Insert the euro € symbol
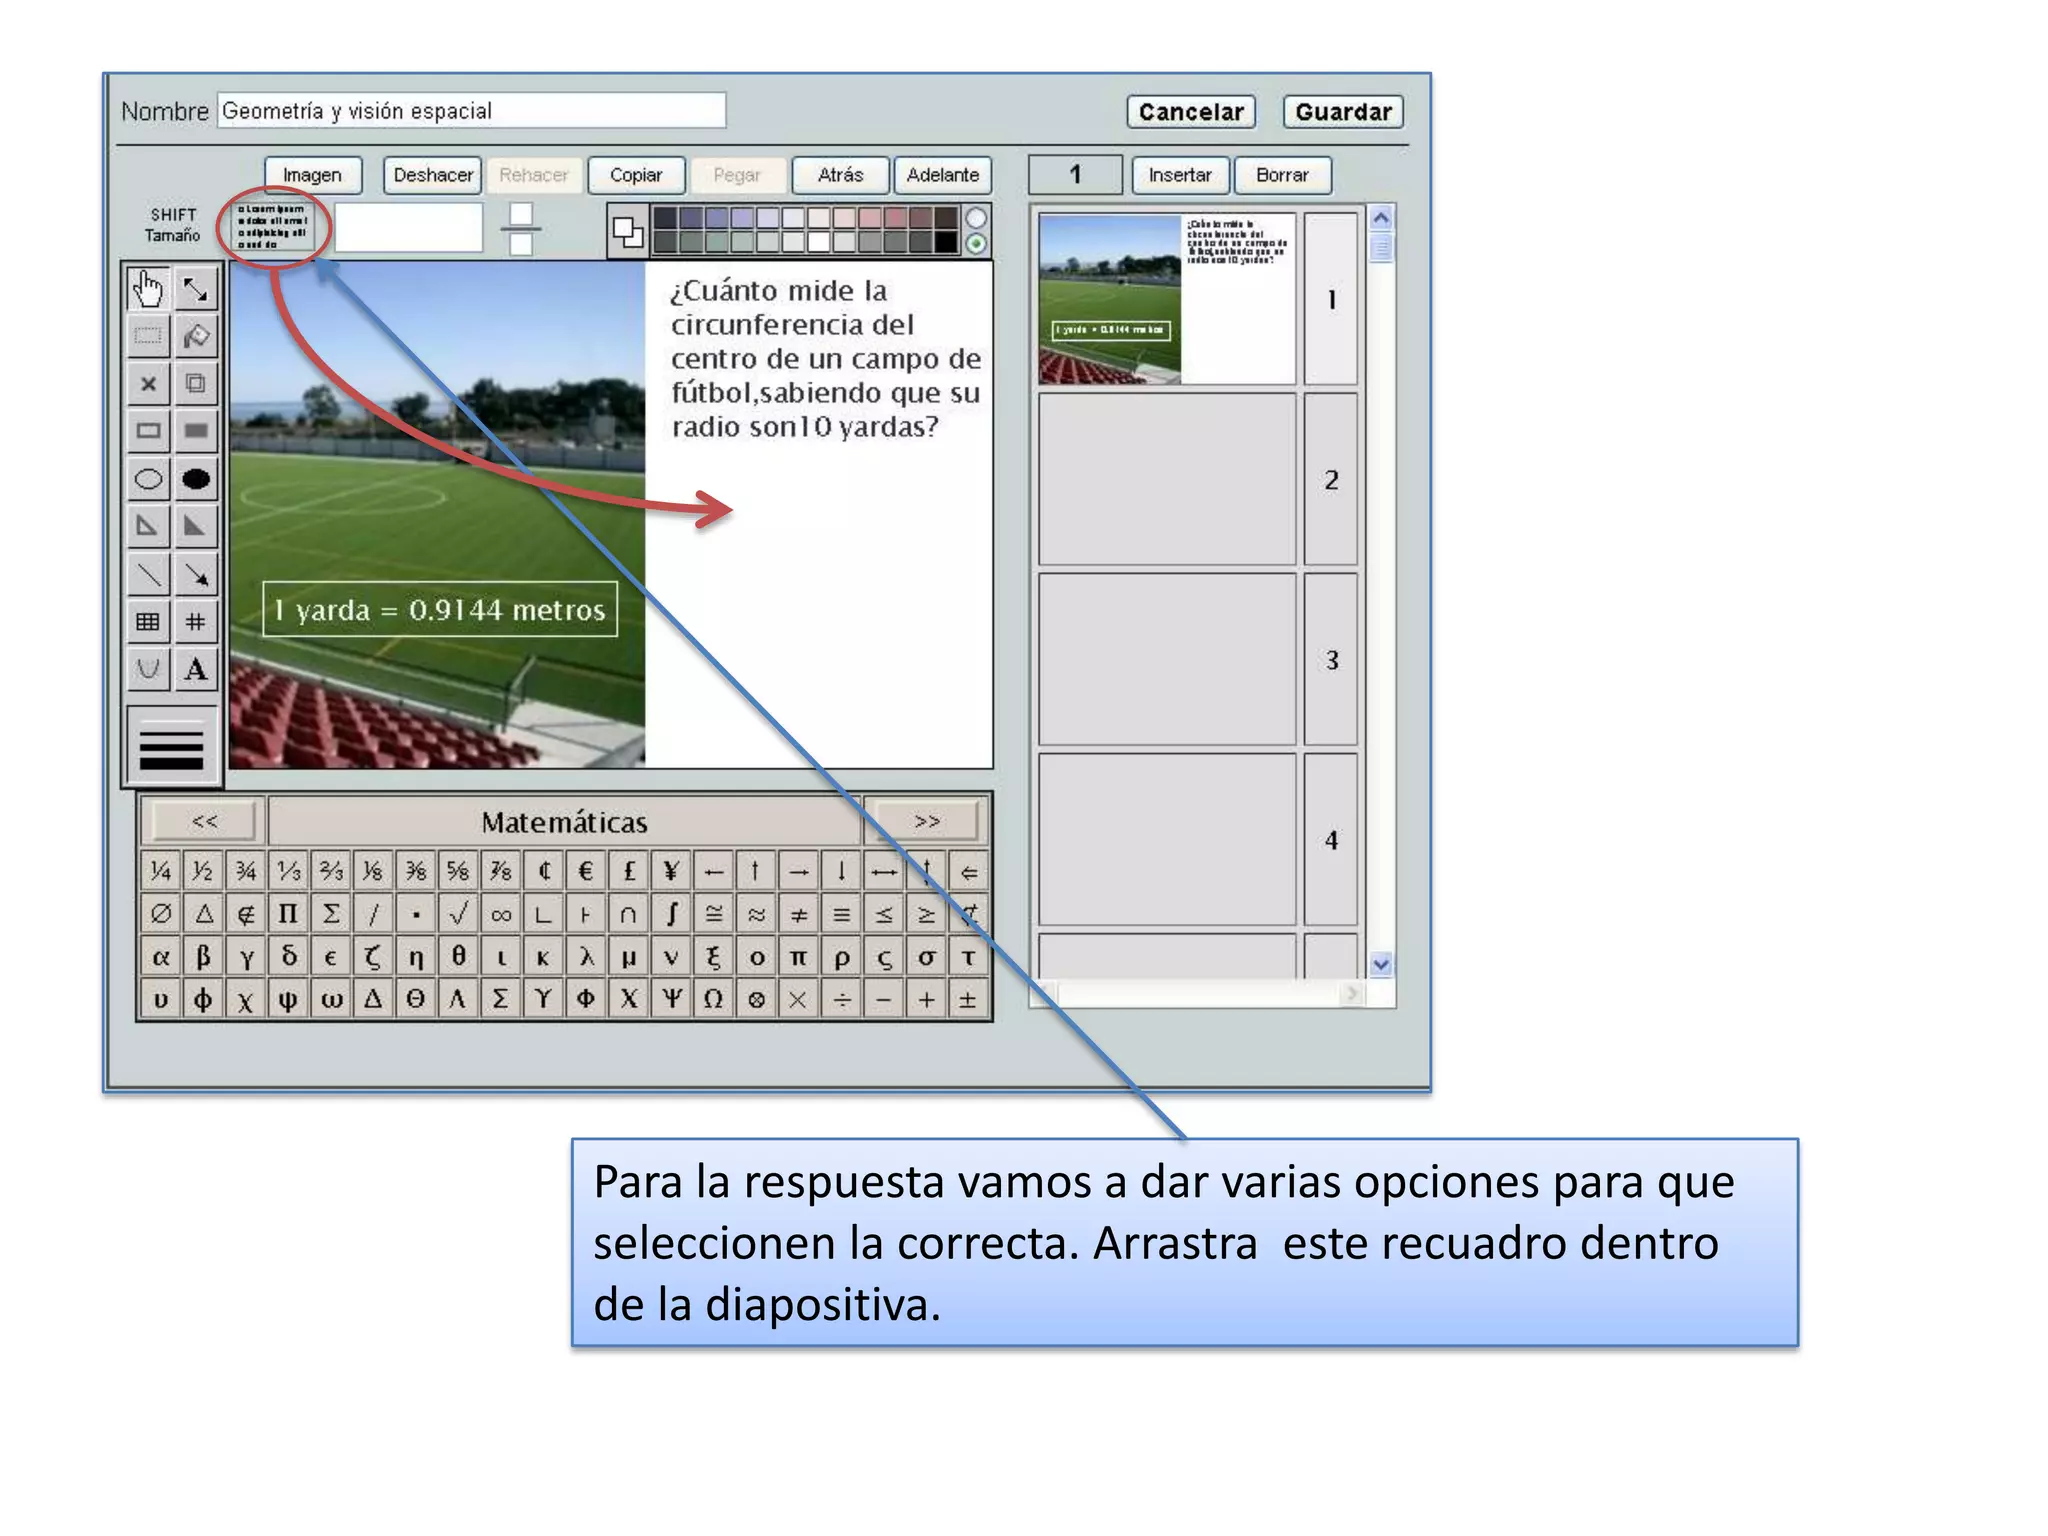The height and width of the screenshot is (1536, 2048). click(x=586, y=871)
